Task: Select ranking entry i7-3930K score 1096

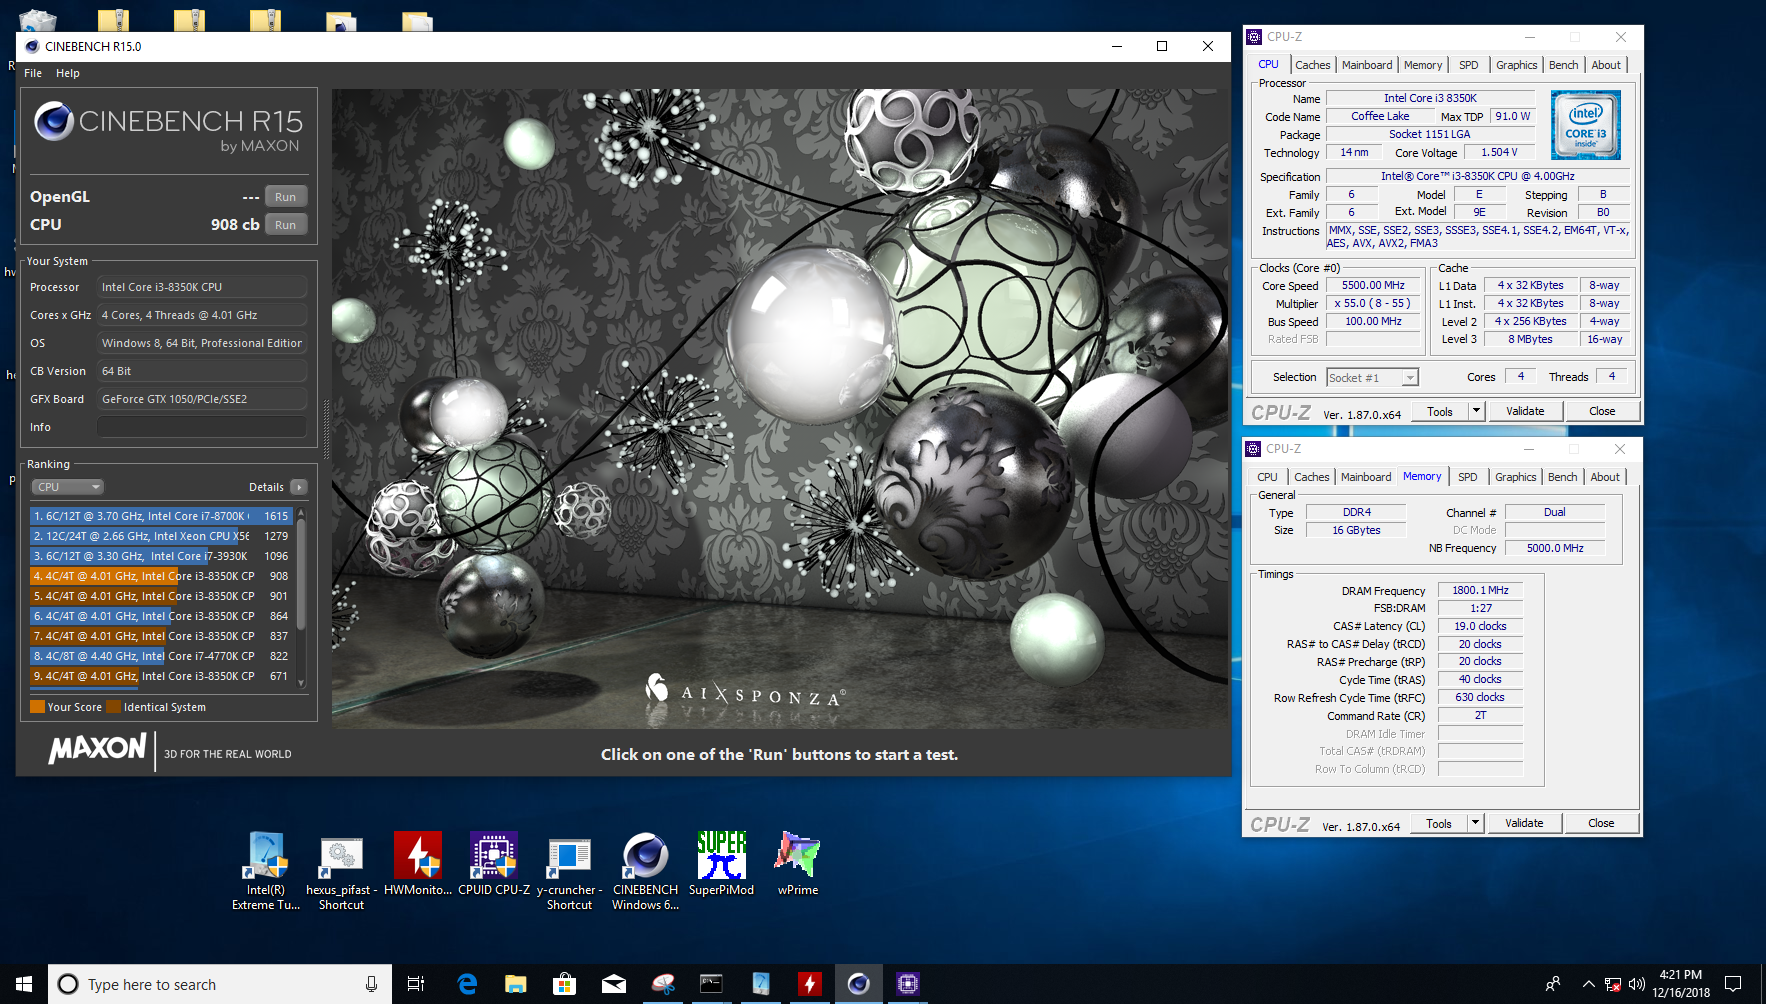Action: (161, 556)
